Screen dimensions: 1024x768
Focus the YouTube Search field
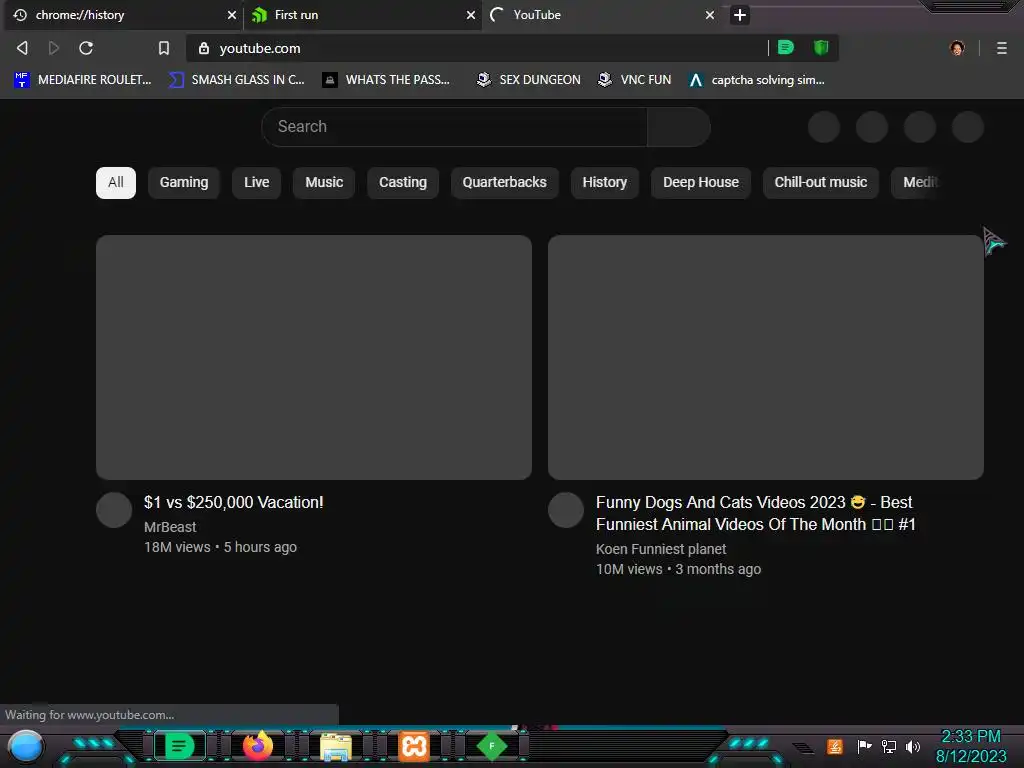[x=455, y=127]
